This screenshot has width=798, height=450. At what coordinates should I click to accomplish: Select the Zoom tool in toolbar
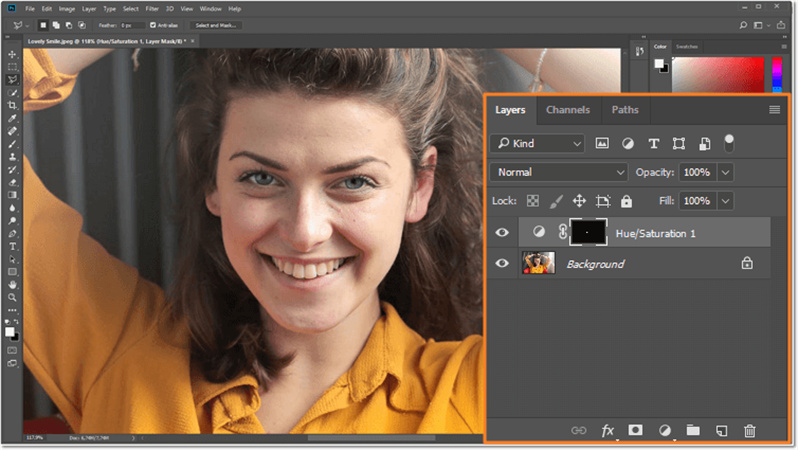pos(12,297)
